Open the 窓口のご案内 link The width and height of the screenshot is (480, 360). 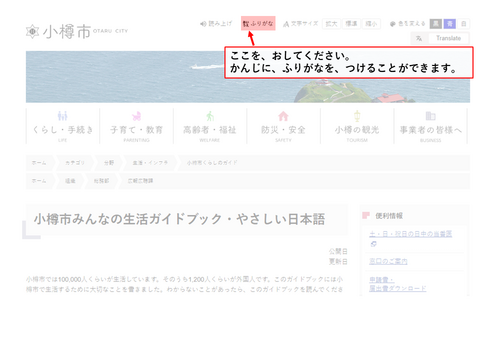click(x=388, y=261)
